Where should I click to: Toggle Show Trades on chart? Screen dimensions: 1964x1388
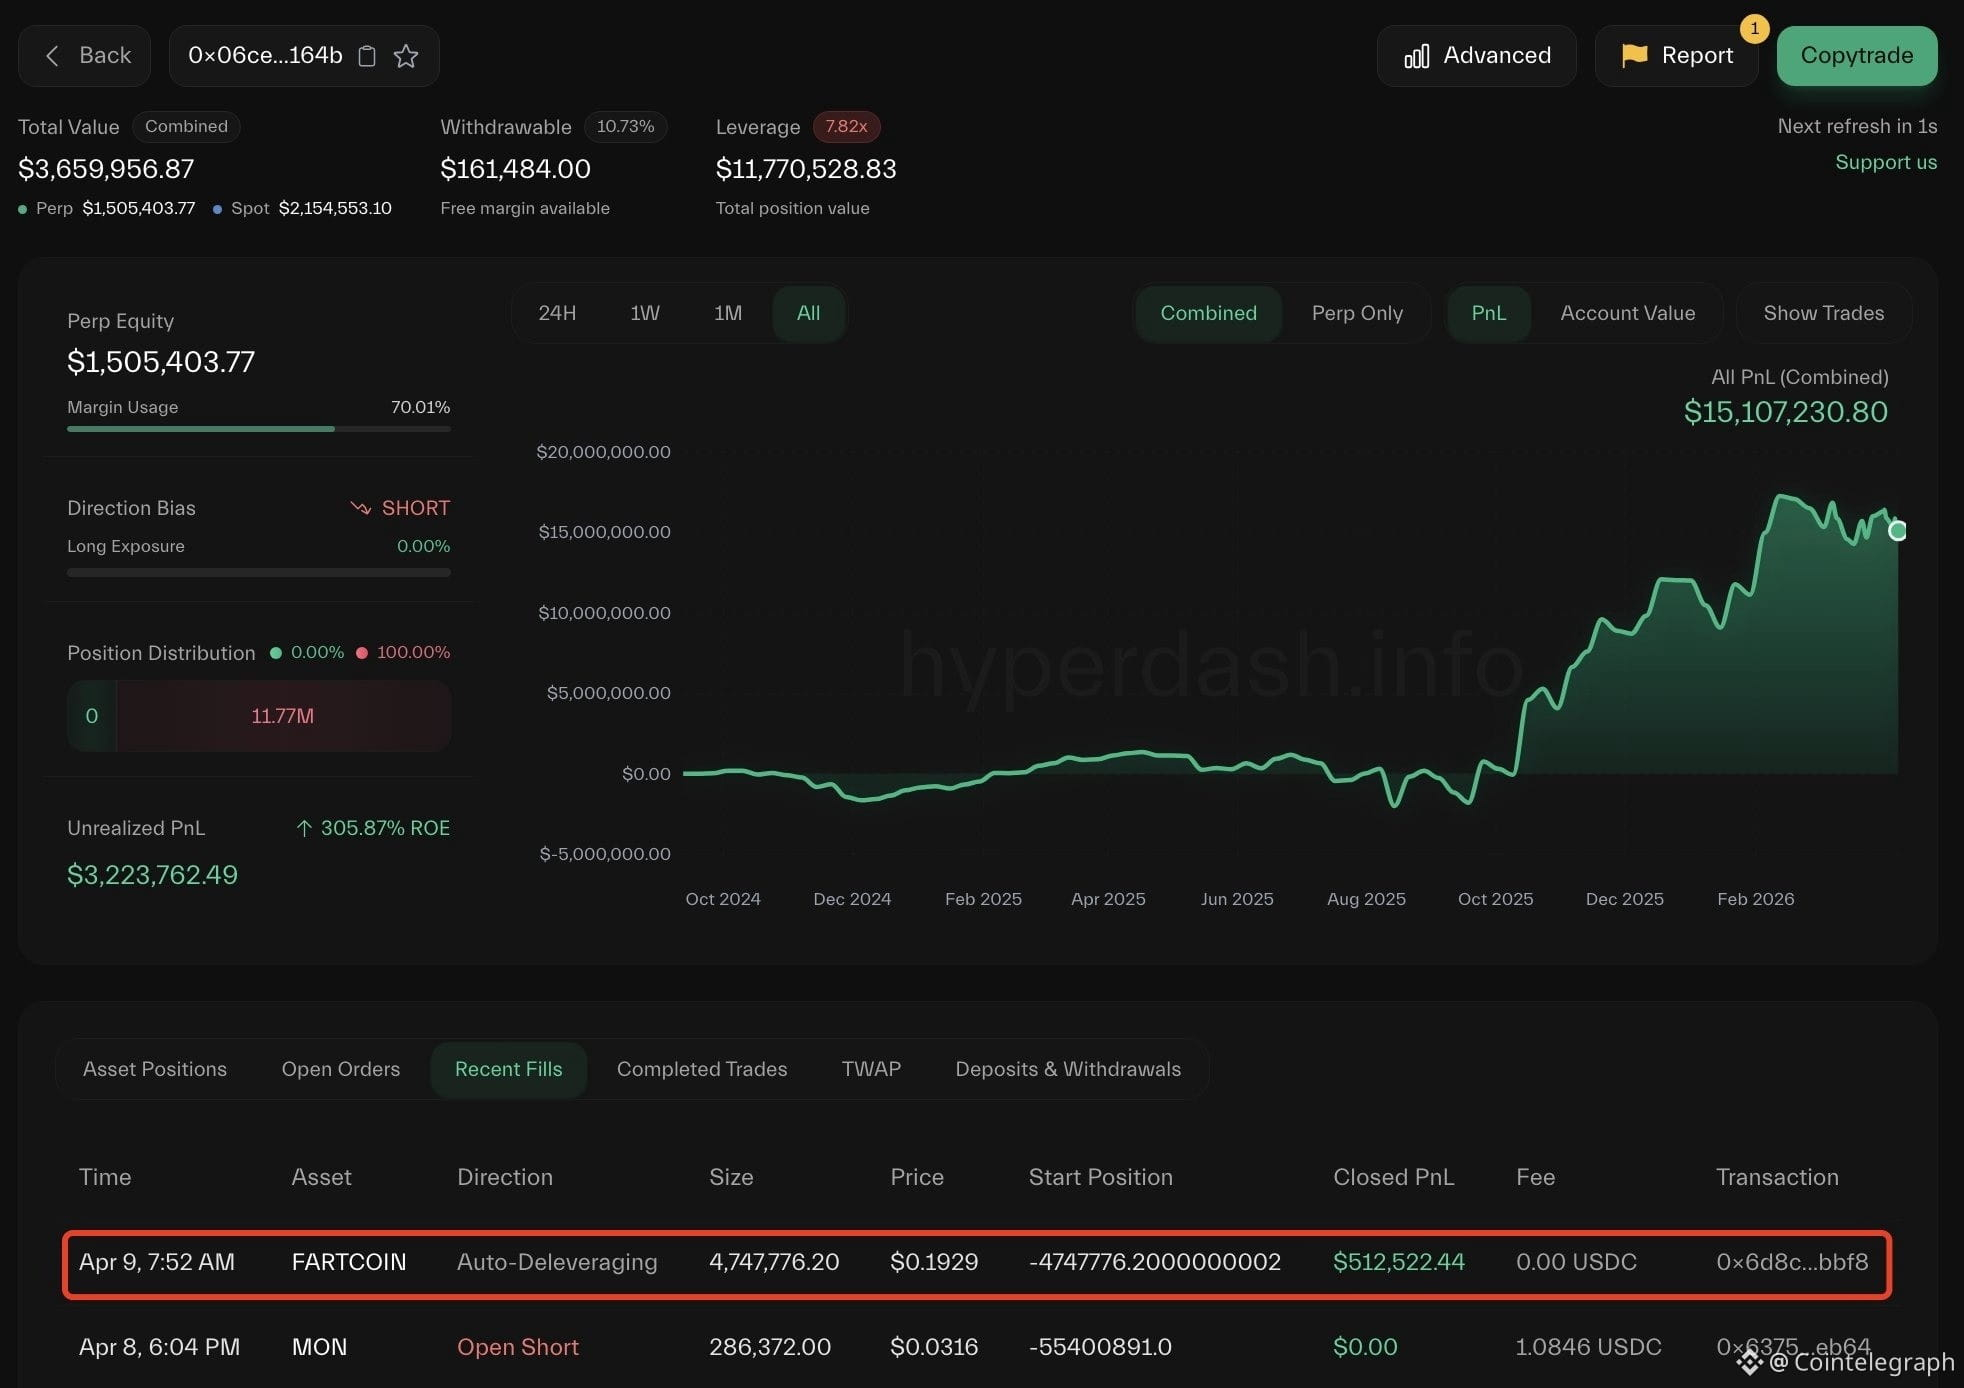[x=1823, y=313]
